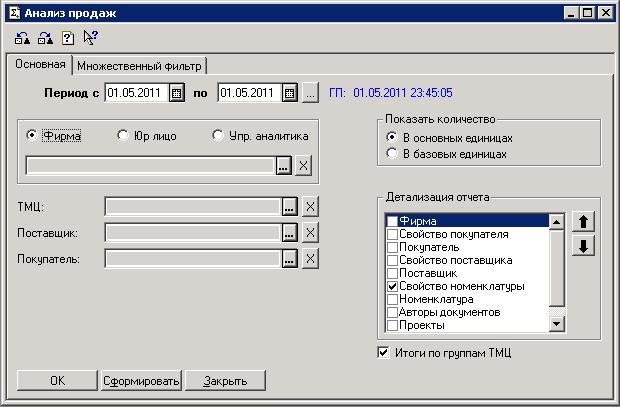This screenshot has height=407, width=620.
Task: Switch to Множественный фильтр tab
Action: click(x=139, y=66)
